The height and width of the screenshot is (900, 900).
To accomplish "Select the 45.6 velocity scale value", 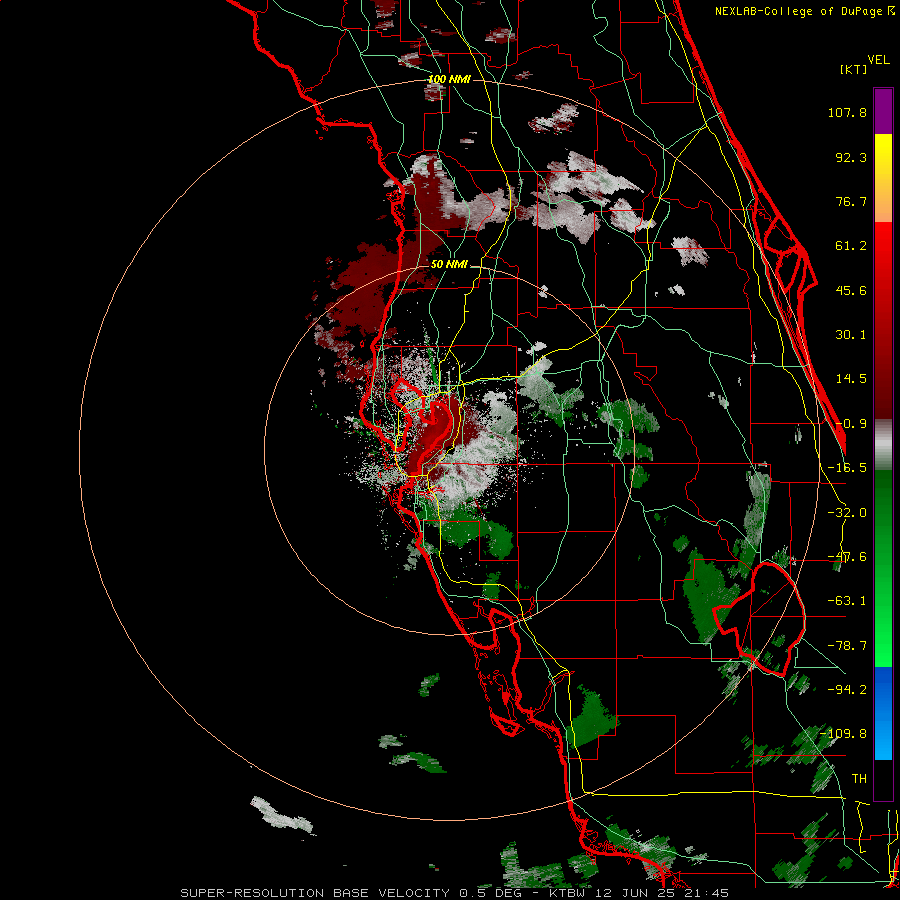I will [x=851, y=290].
